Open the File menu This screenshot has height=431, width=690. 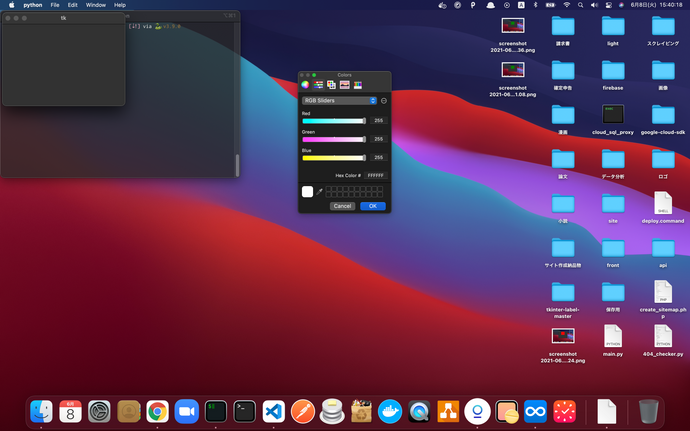[55, 5]
